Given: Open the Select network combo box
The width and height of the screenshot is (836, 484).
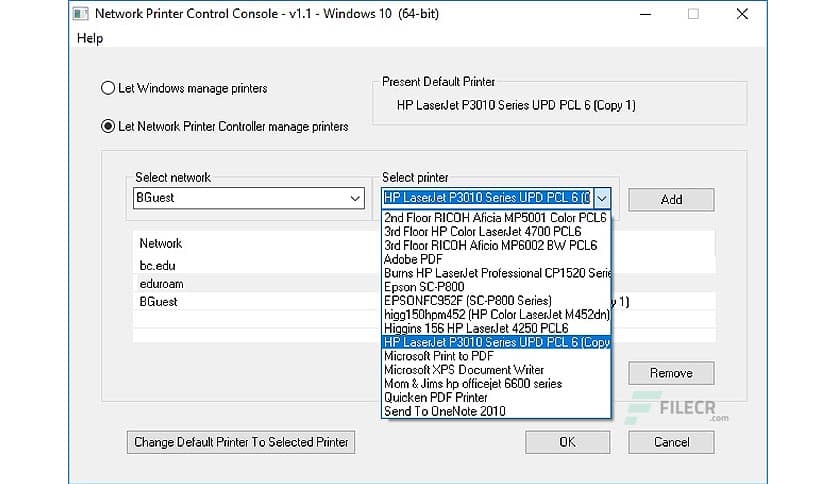Looking at the screenshot, I should click(x=248, y=198).
